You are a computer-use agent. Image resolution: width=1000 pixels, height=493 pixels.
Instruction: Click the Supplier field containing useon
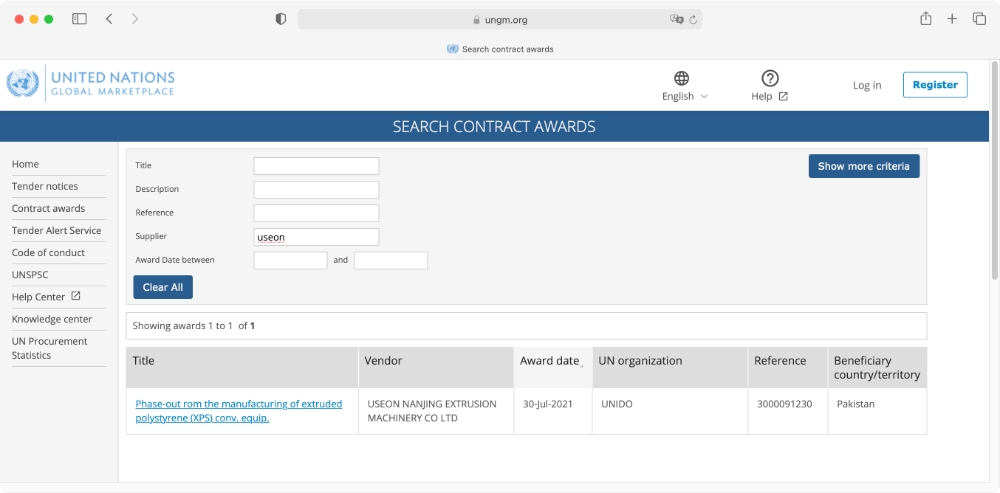[316, 237]
